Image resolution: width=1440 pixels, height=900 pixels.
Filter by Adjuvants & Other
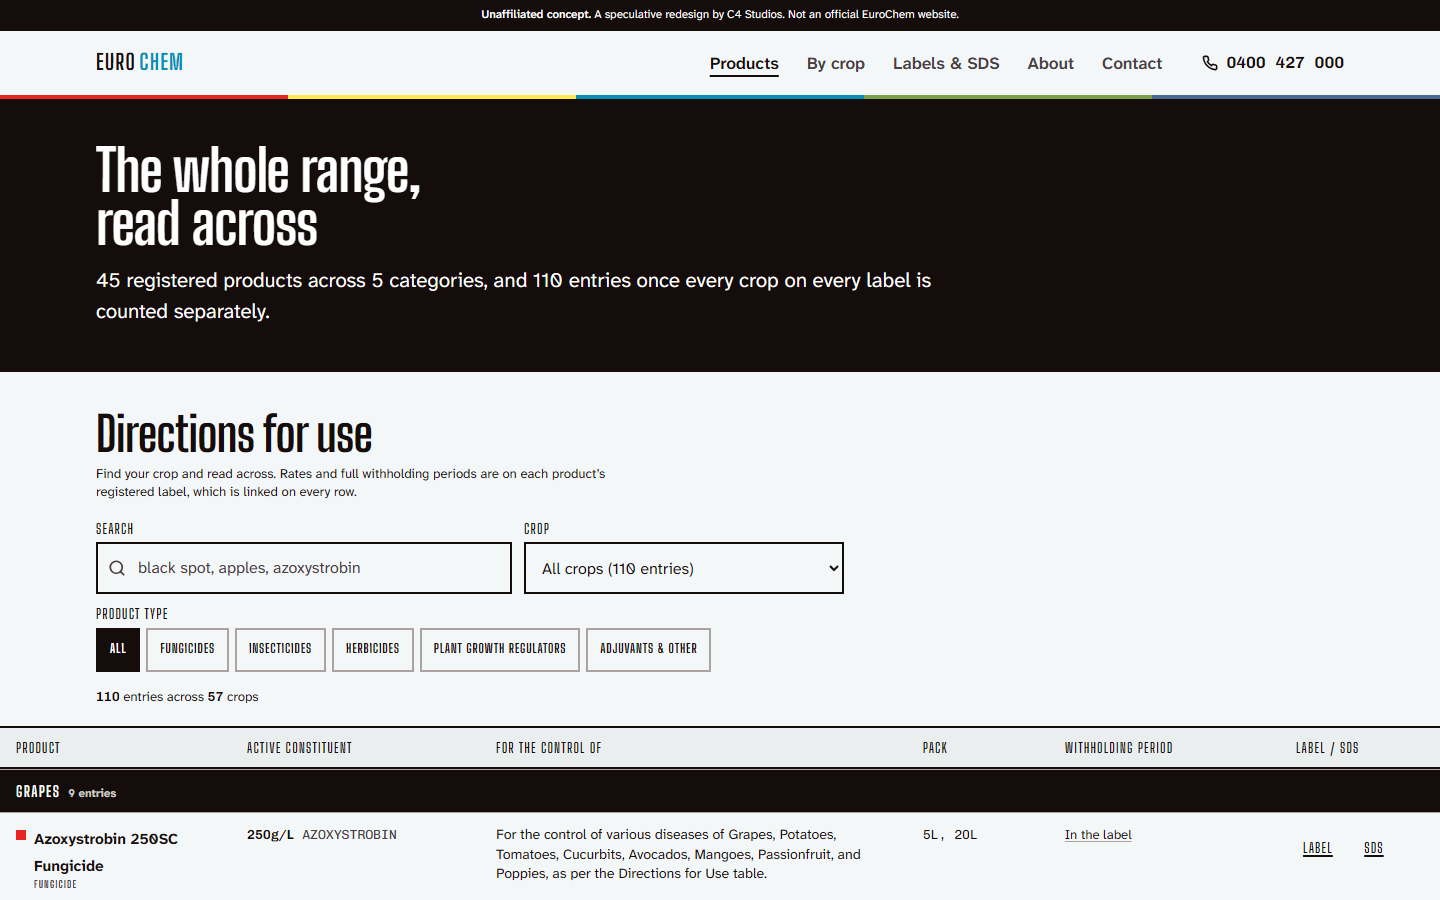tap(648, 650)
